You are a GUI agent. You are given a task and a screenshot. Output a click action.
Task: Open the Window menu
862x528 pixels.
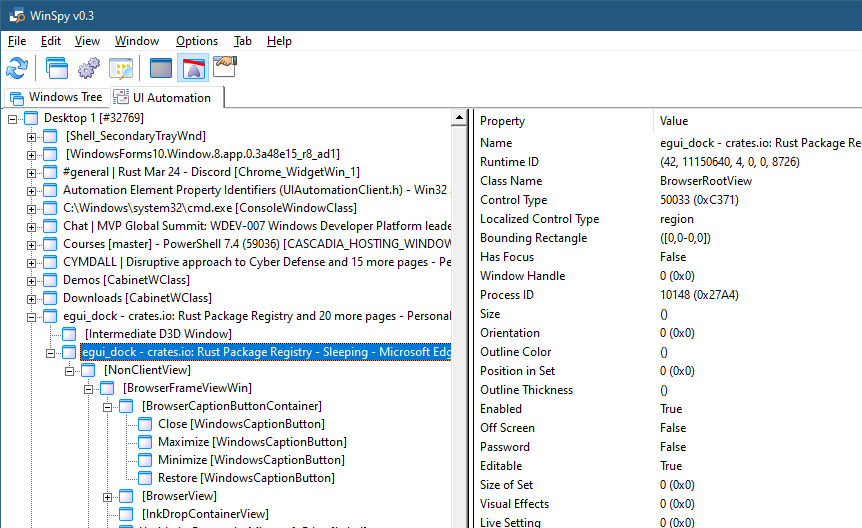click(137, 41)
